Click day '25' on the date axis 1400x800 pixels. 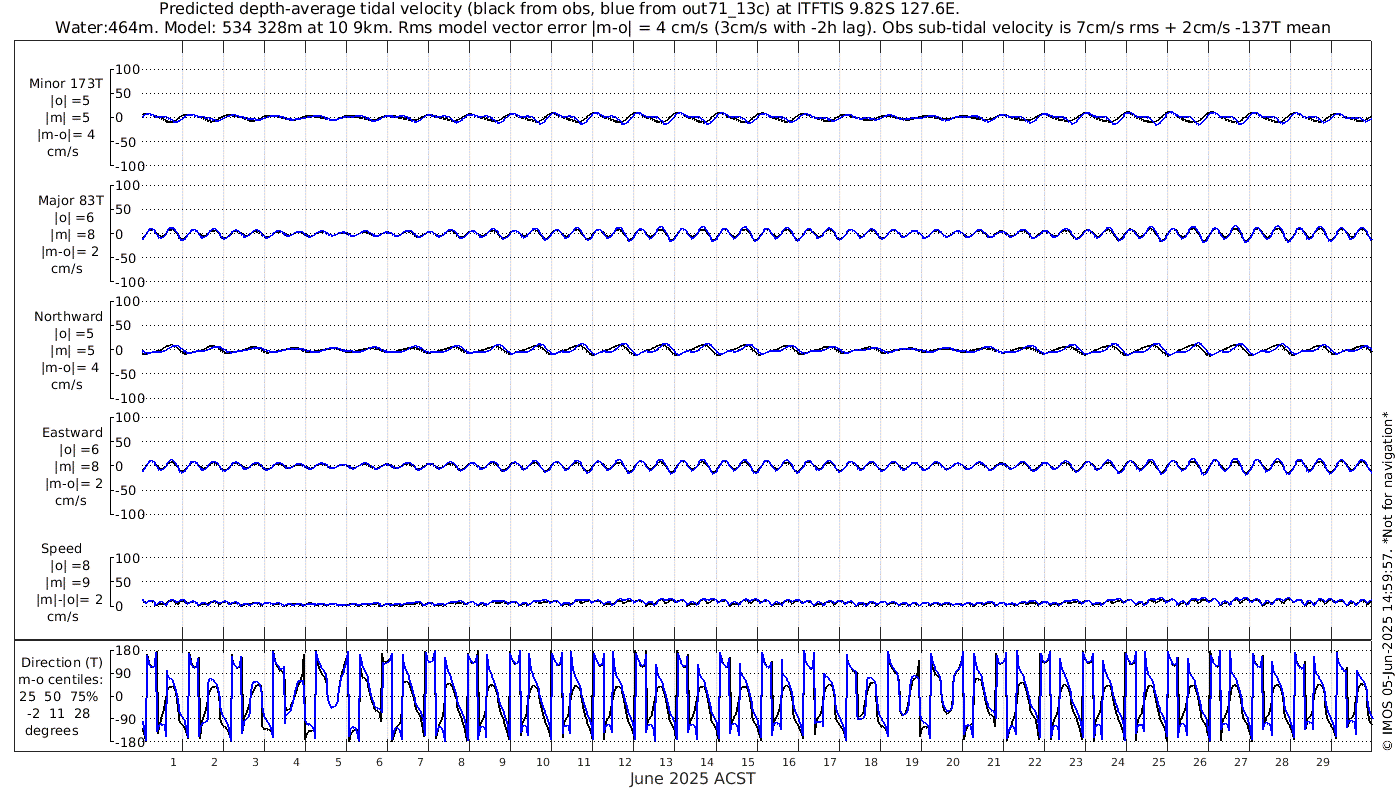click(1158, 762)
